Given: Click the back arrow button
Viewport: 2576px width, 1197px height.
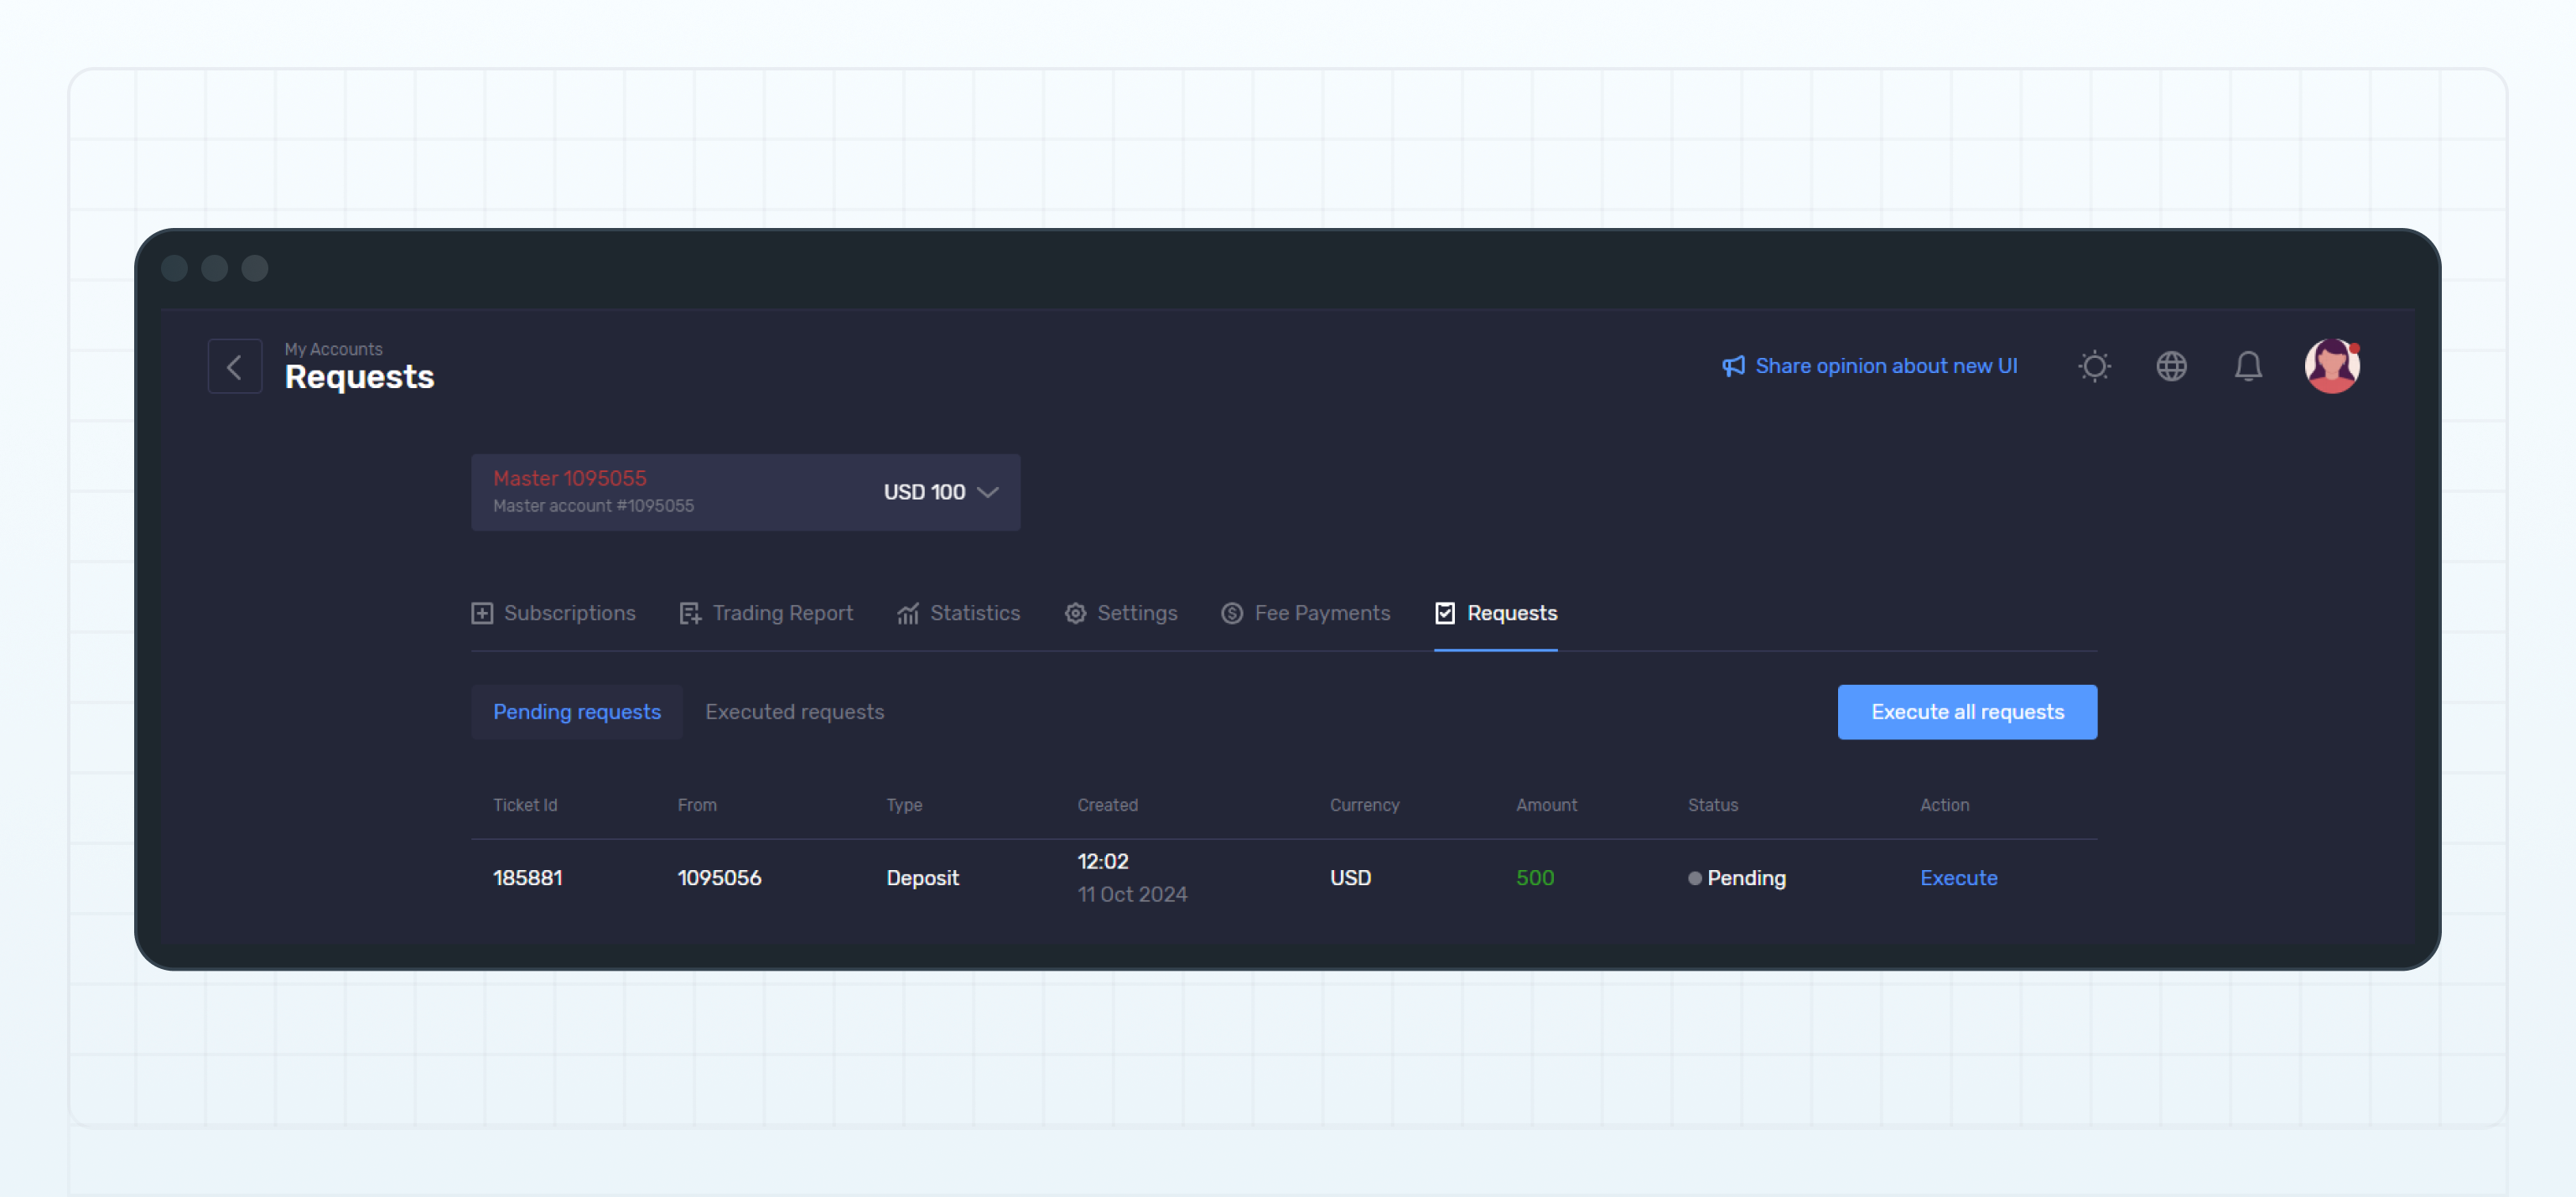Looking at the screenshot, I should pyautogui.click(x=234, y=367).
